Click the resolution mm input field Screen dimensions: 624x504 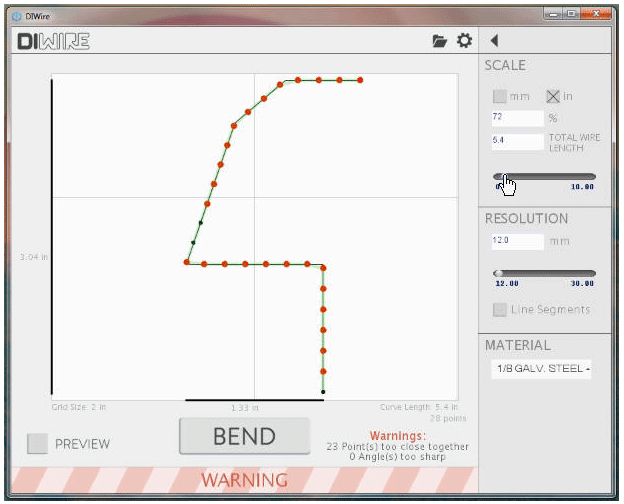517,241
